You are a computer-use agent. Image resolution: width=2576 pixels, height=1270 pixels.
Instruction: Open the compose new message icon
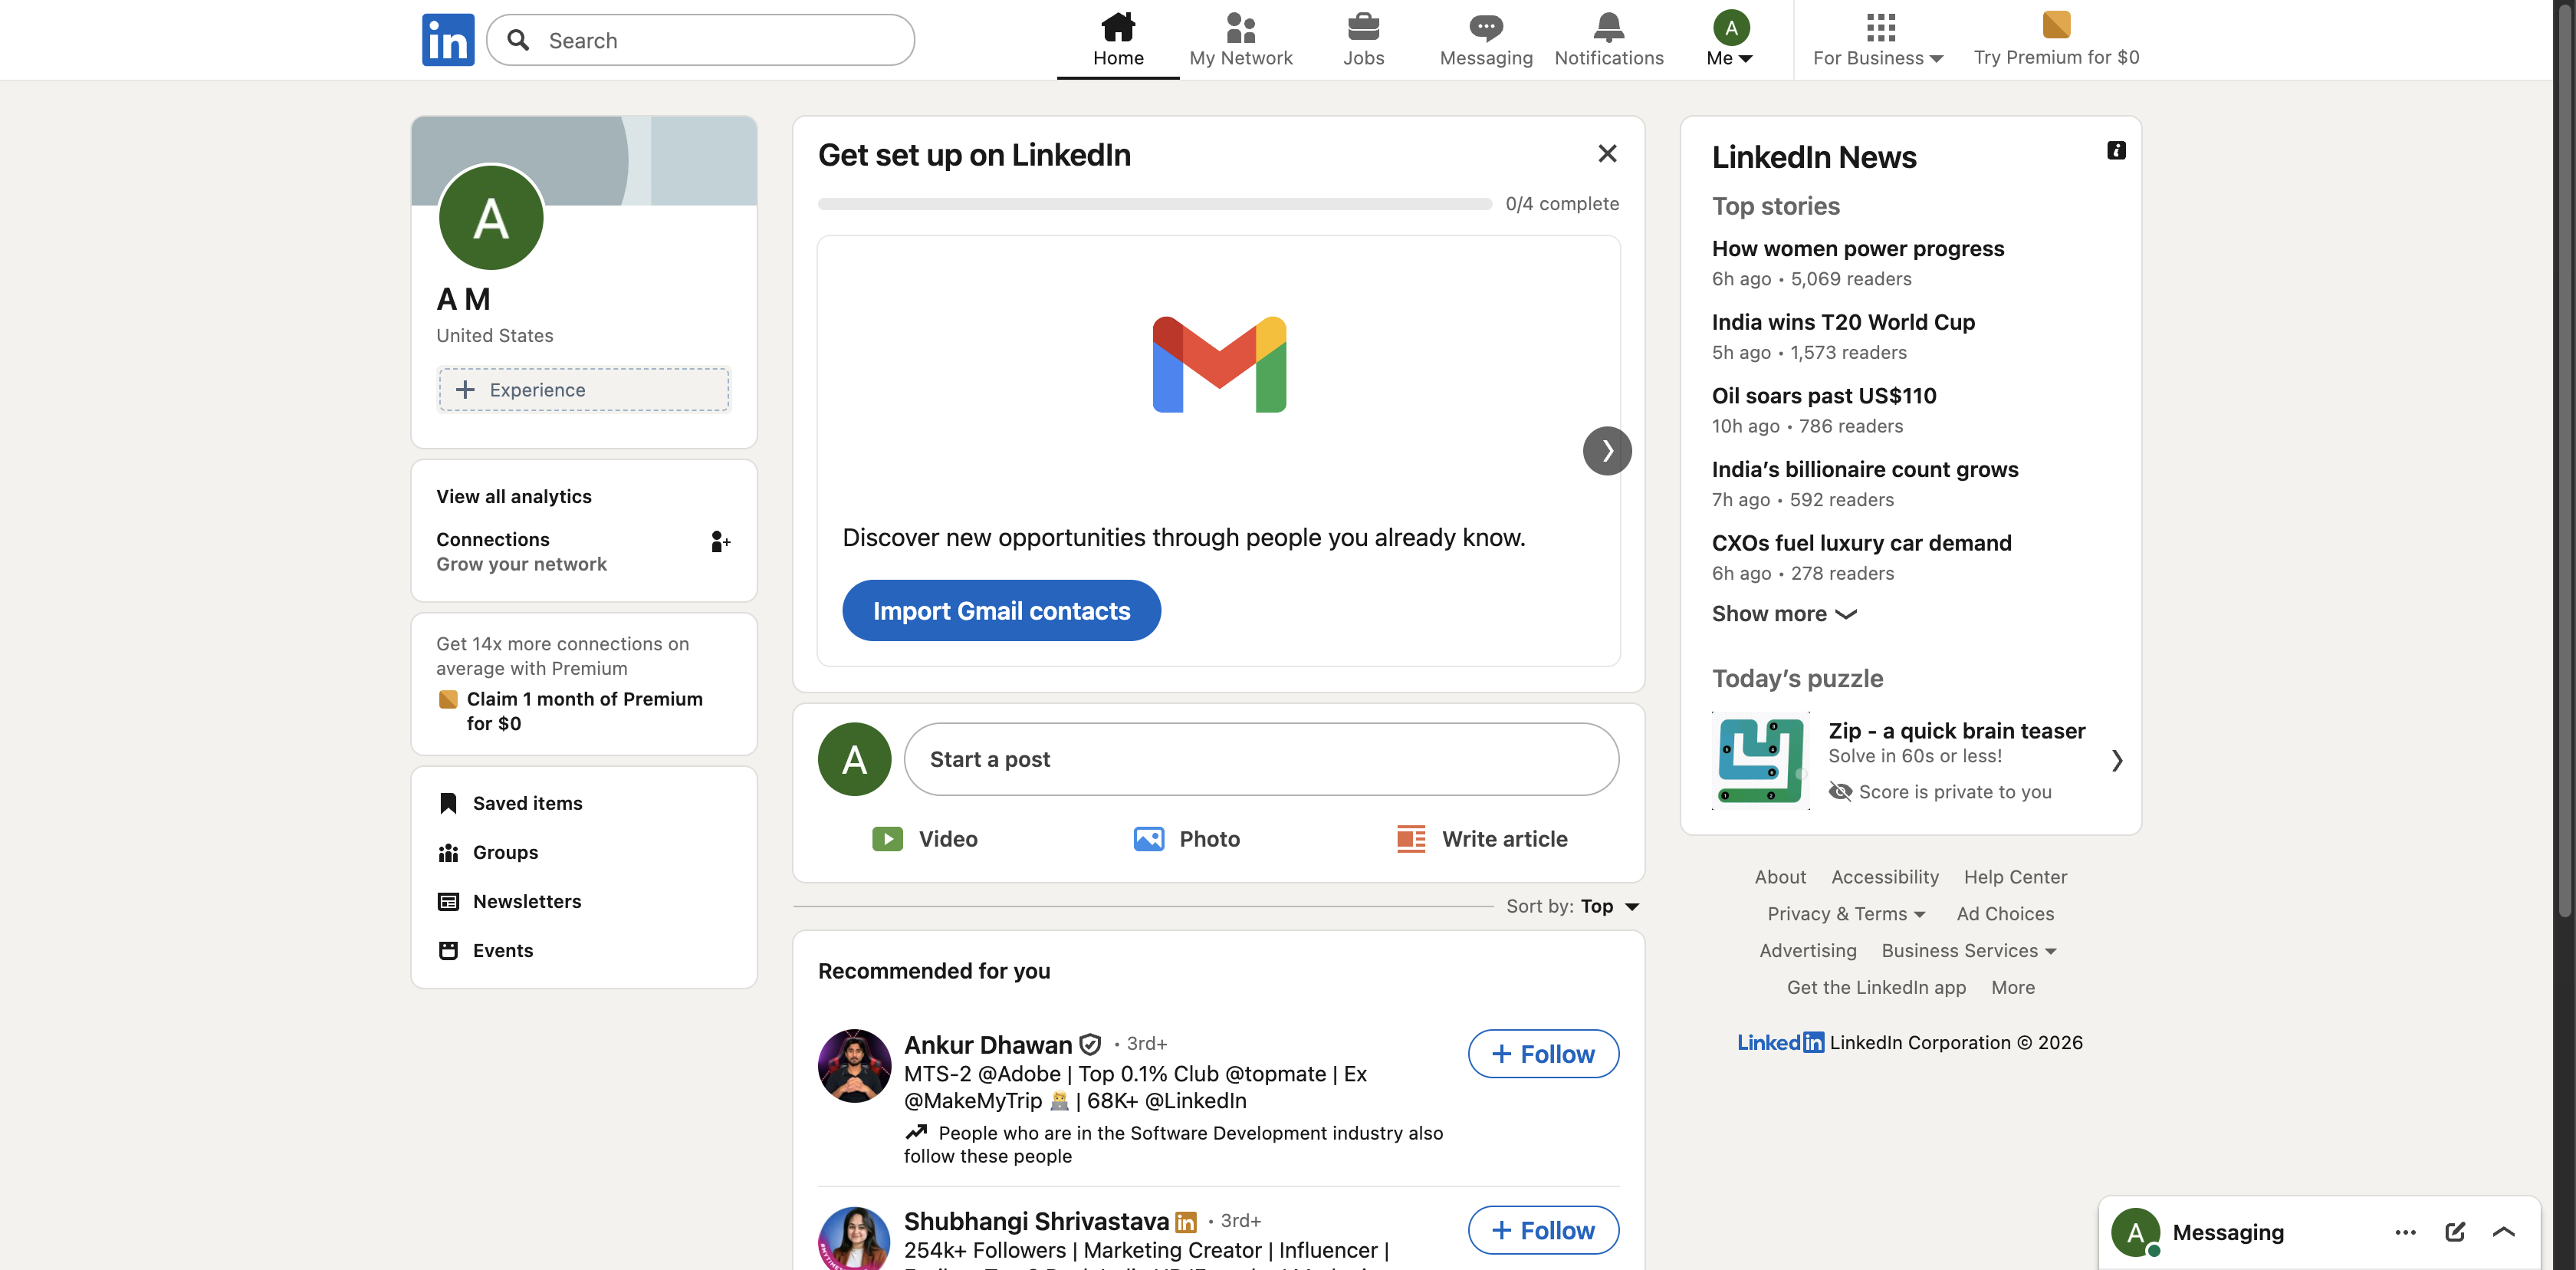click(2455, 1232)
